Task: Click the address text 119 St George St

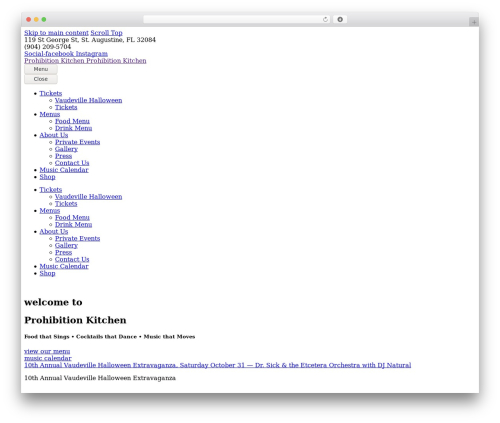Action: point(90,40)
